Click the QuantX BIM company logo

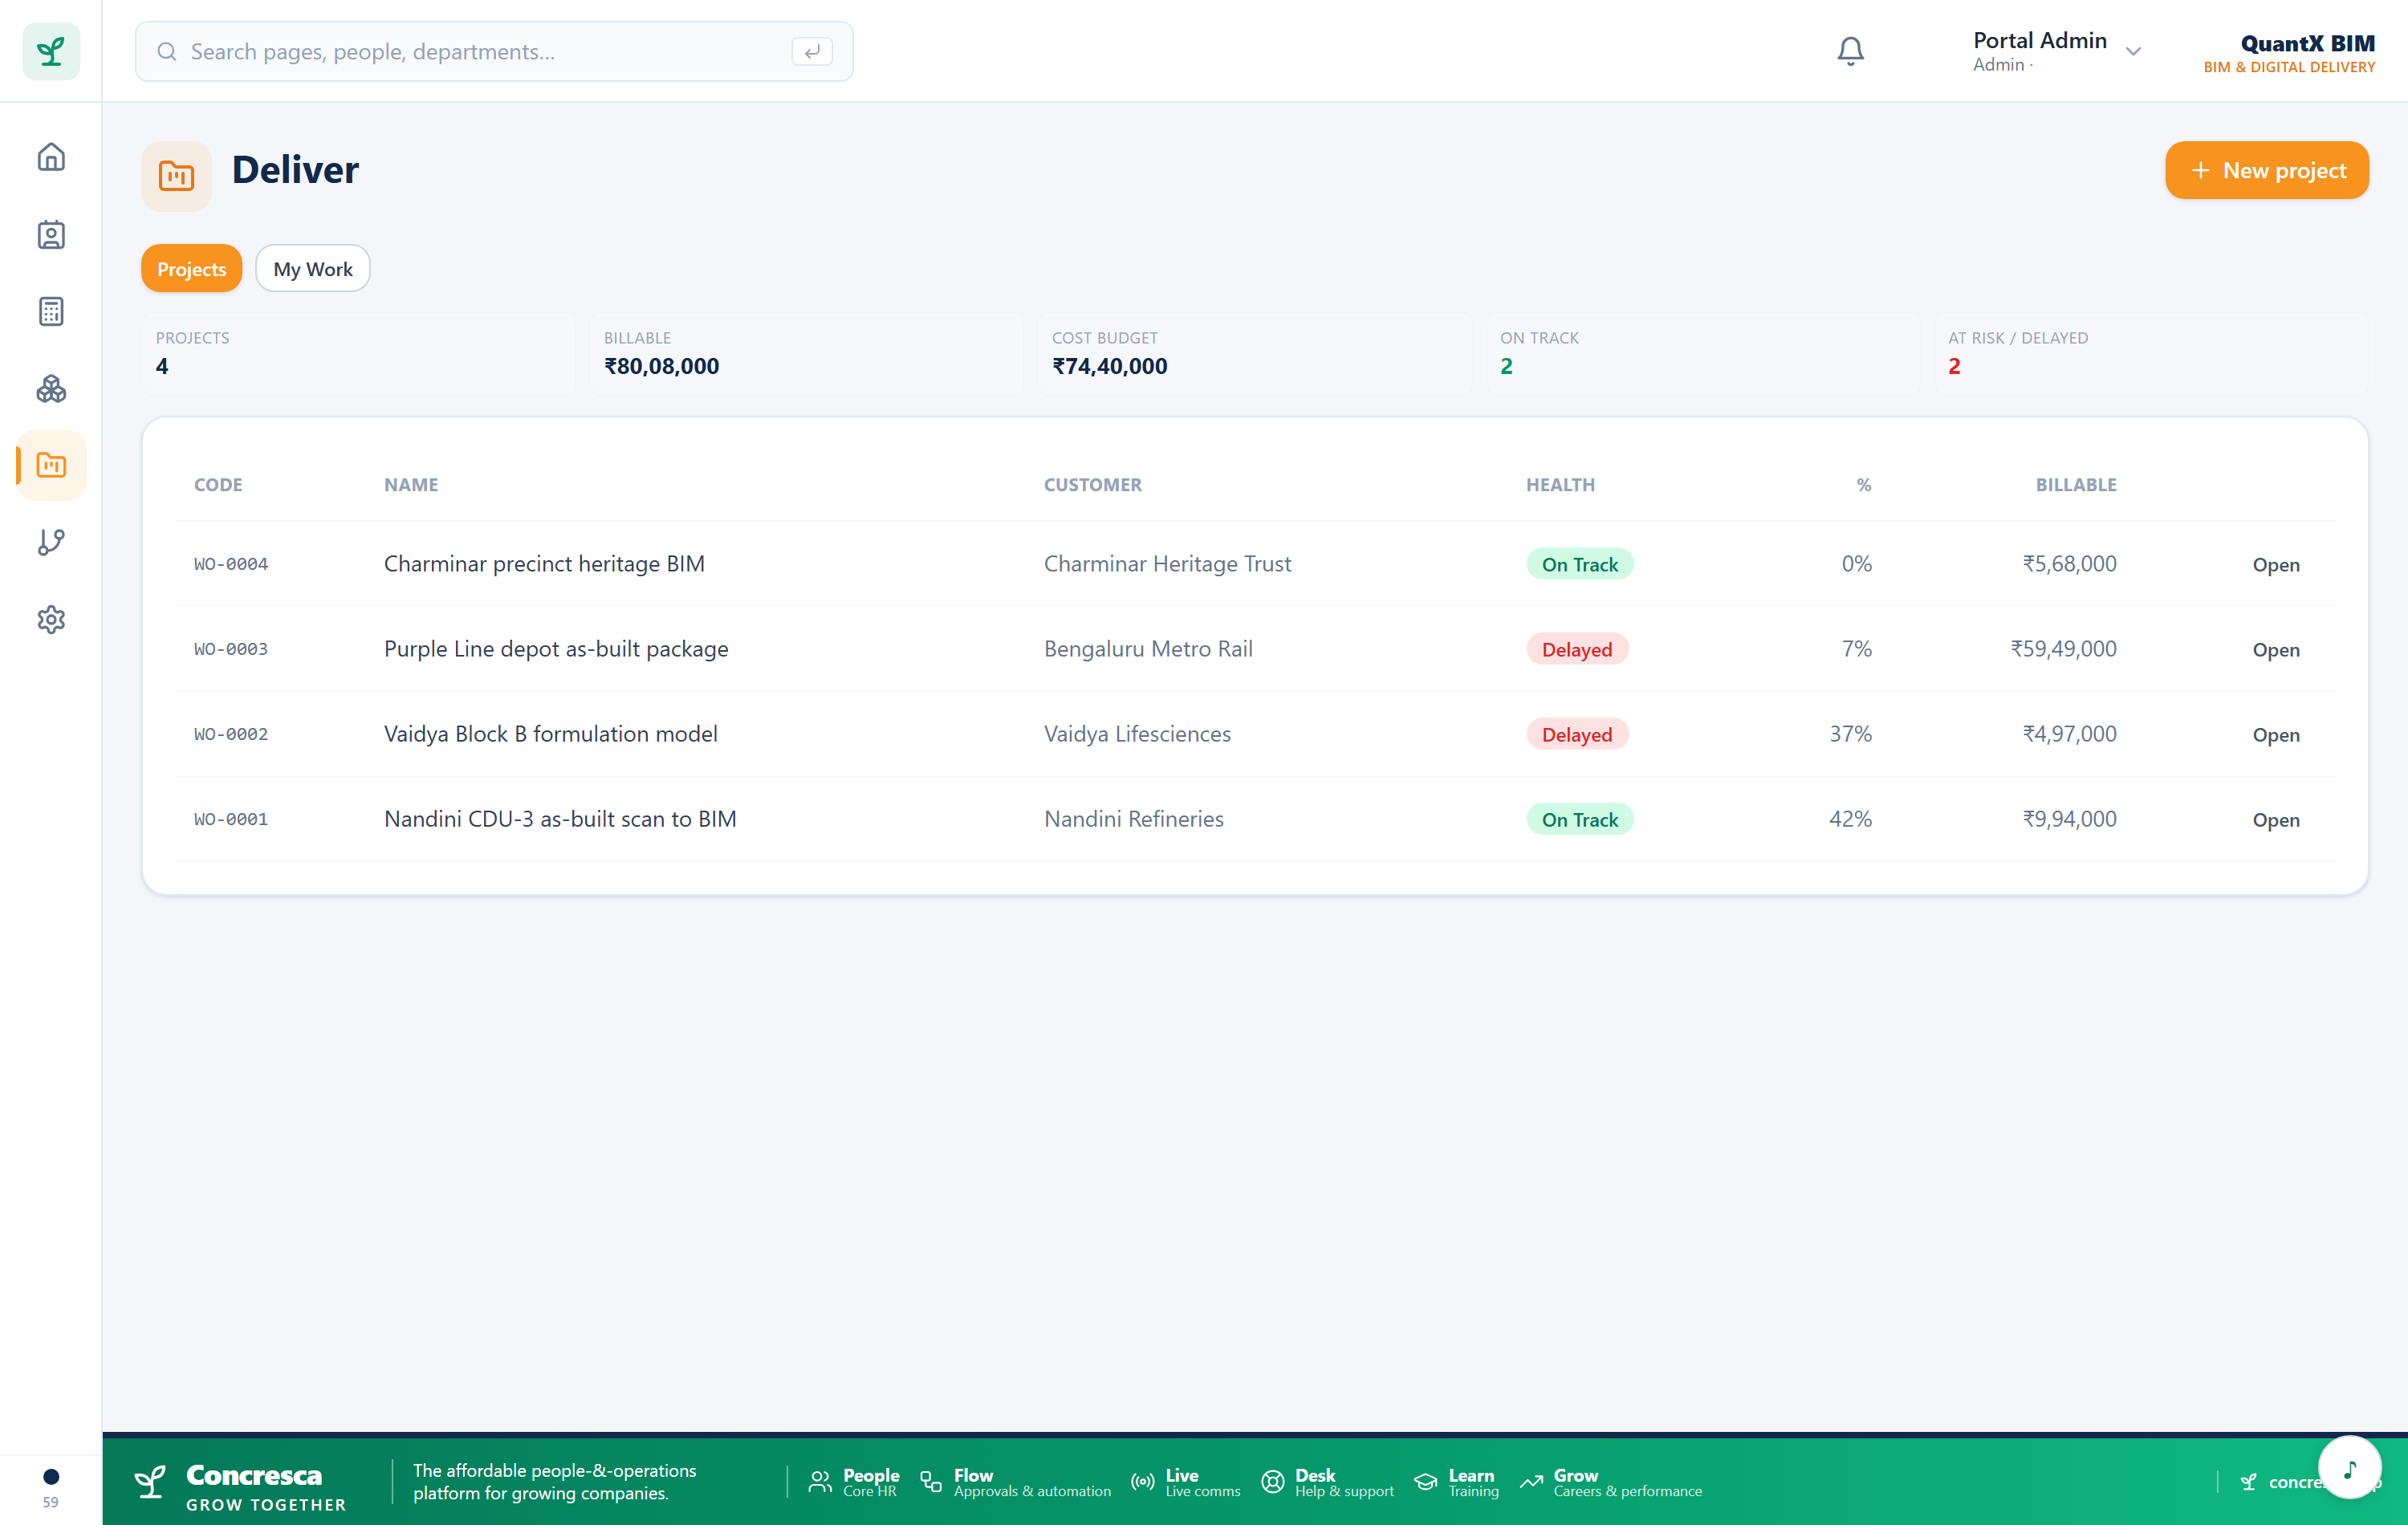pyautogui.click(x=2289, y=52)
